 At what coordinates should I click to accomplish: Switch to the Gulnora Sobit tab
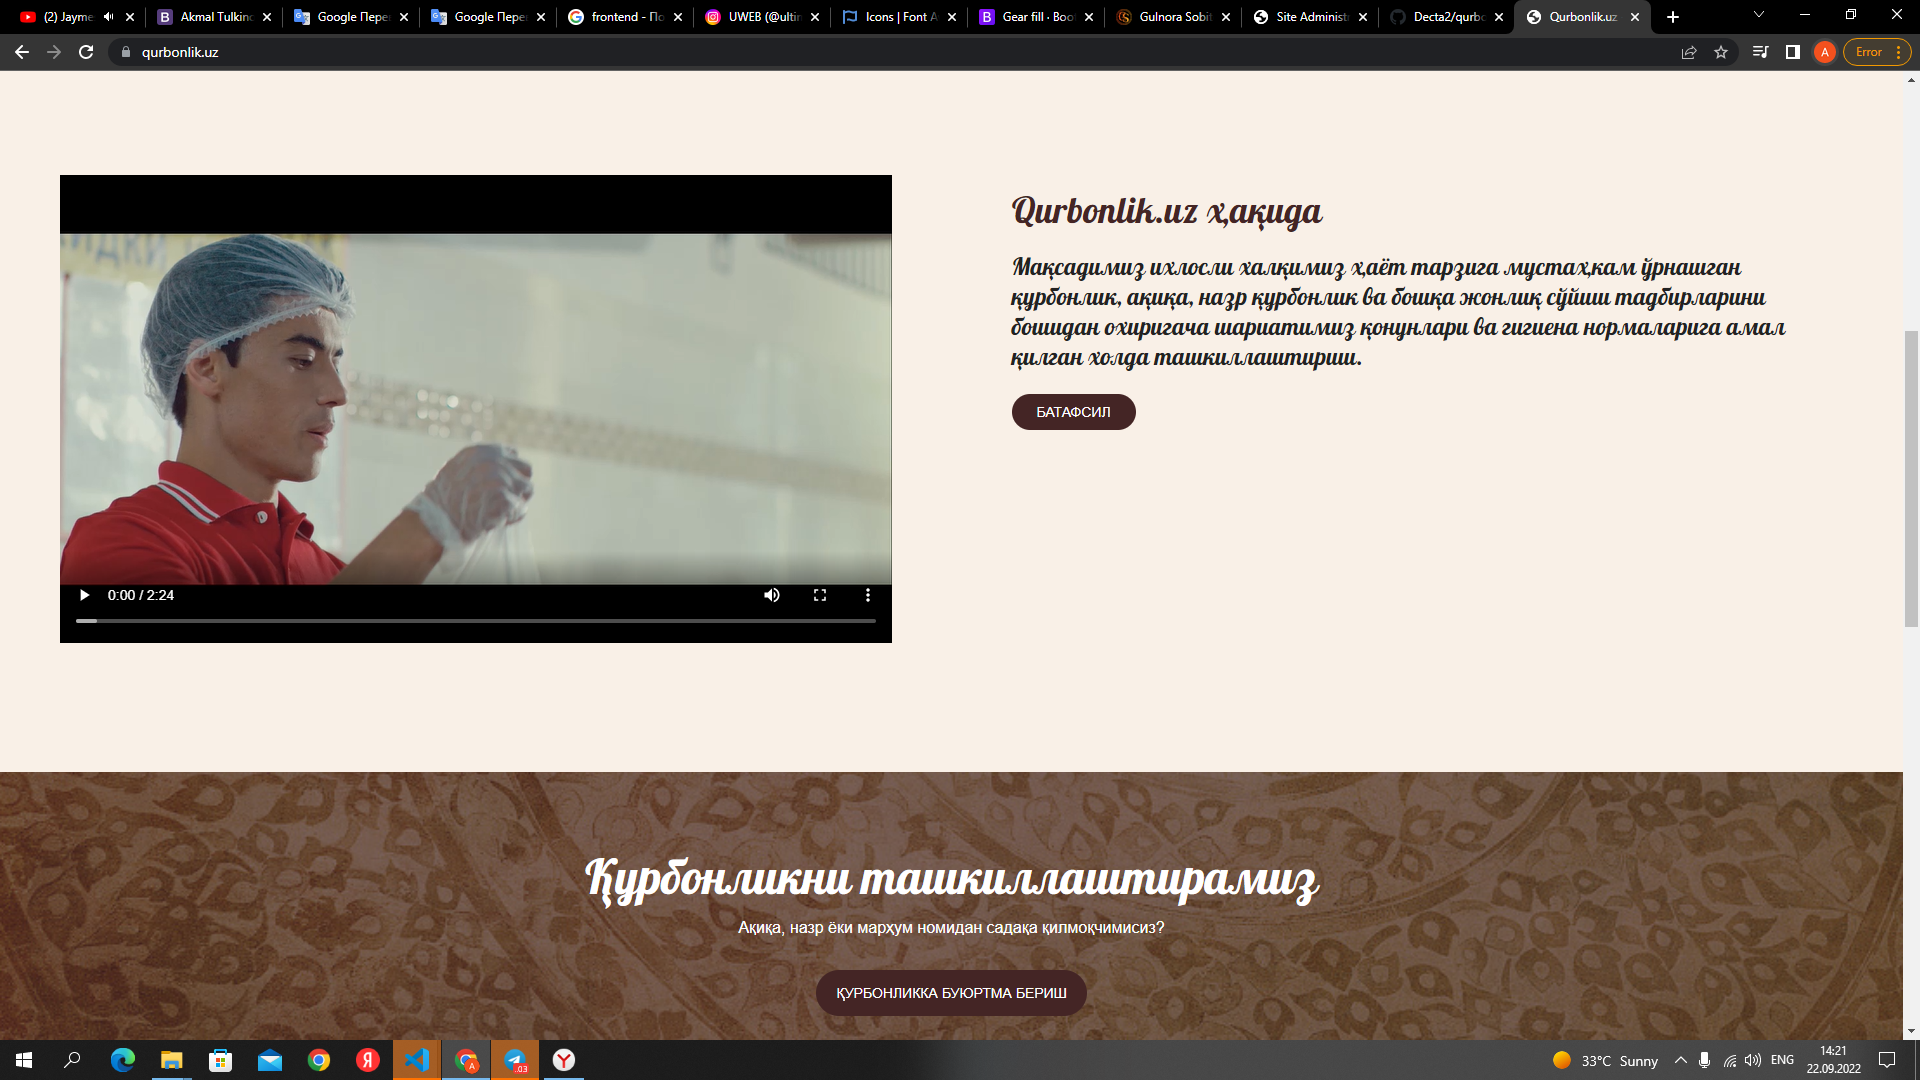tap(1174, 17)
